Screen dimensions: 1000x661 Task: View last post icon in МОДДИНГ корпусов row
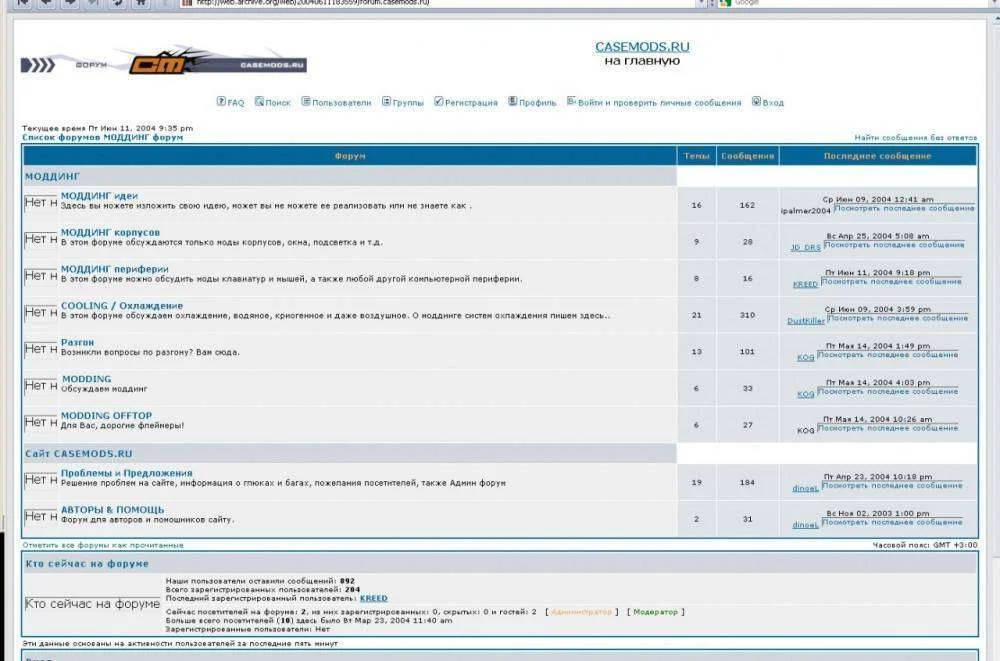coord(894,245)
